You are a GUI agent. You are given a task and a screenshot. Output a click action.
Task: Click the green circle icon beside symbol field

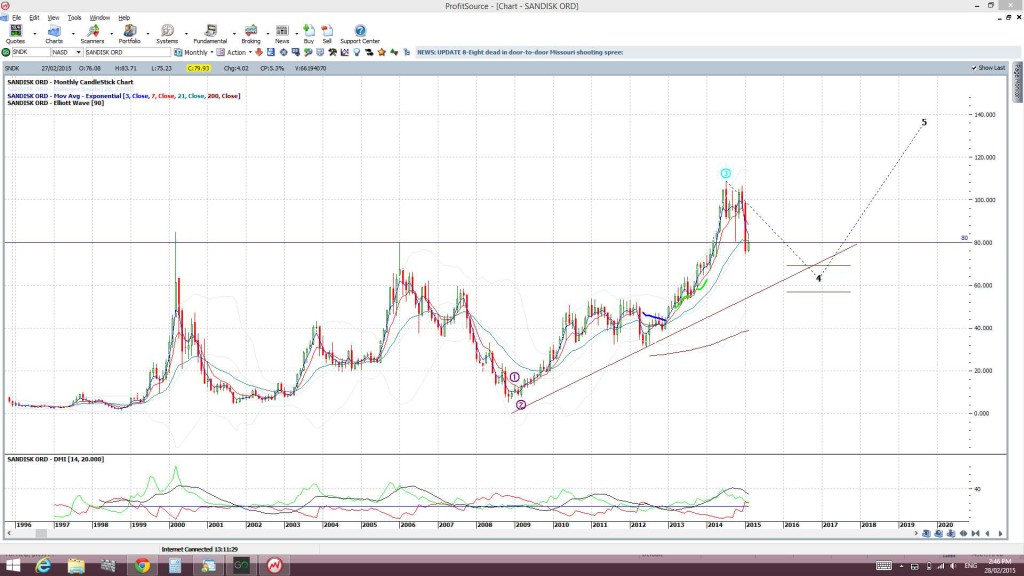pyautogui.click(x=6, y=52)
